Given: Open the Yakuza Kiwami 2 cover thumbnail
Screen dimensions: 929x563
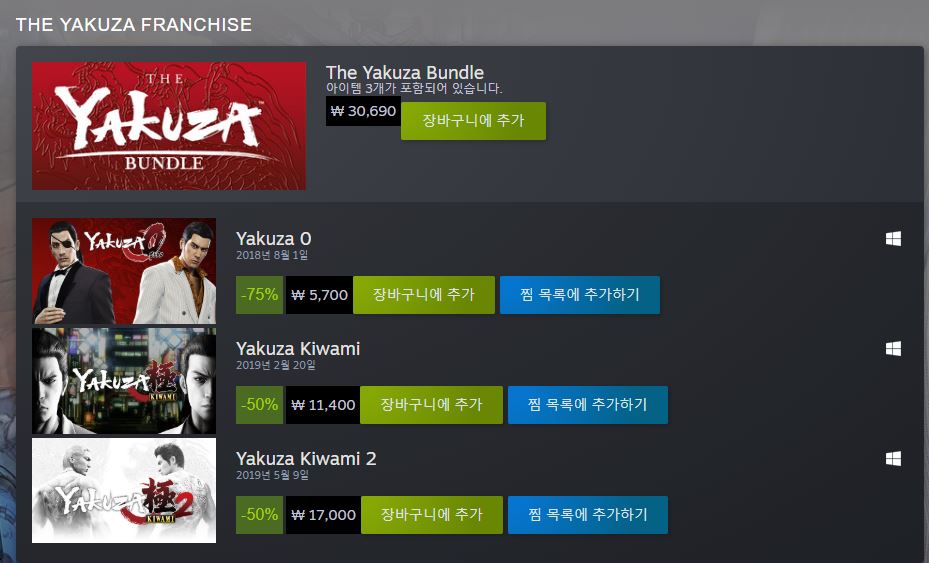Looking at the screenshot, I should 124,491.
